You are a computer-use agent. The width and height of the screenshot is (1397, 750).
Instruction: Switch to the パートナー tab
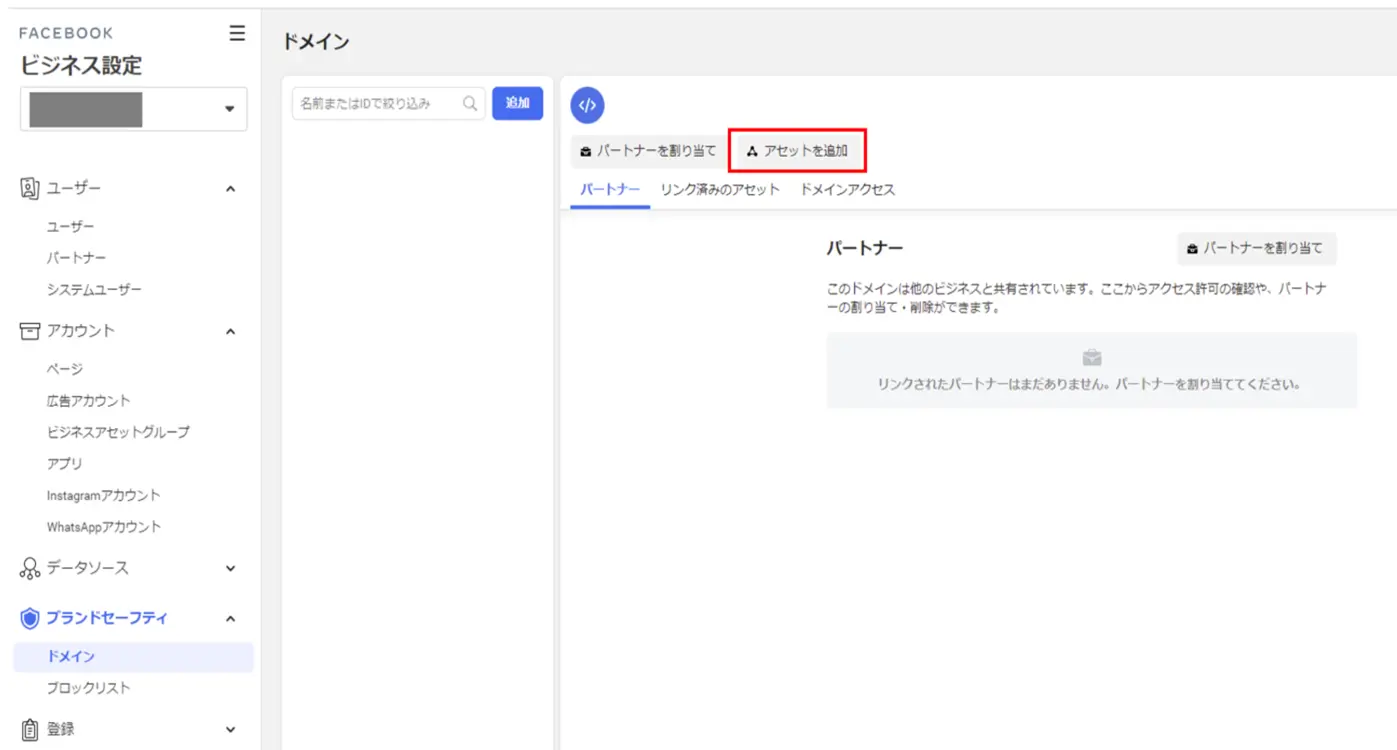tap(610, 189)
